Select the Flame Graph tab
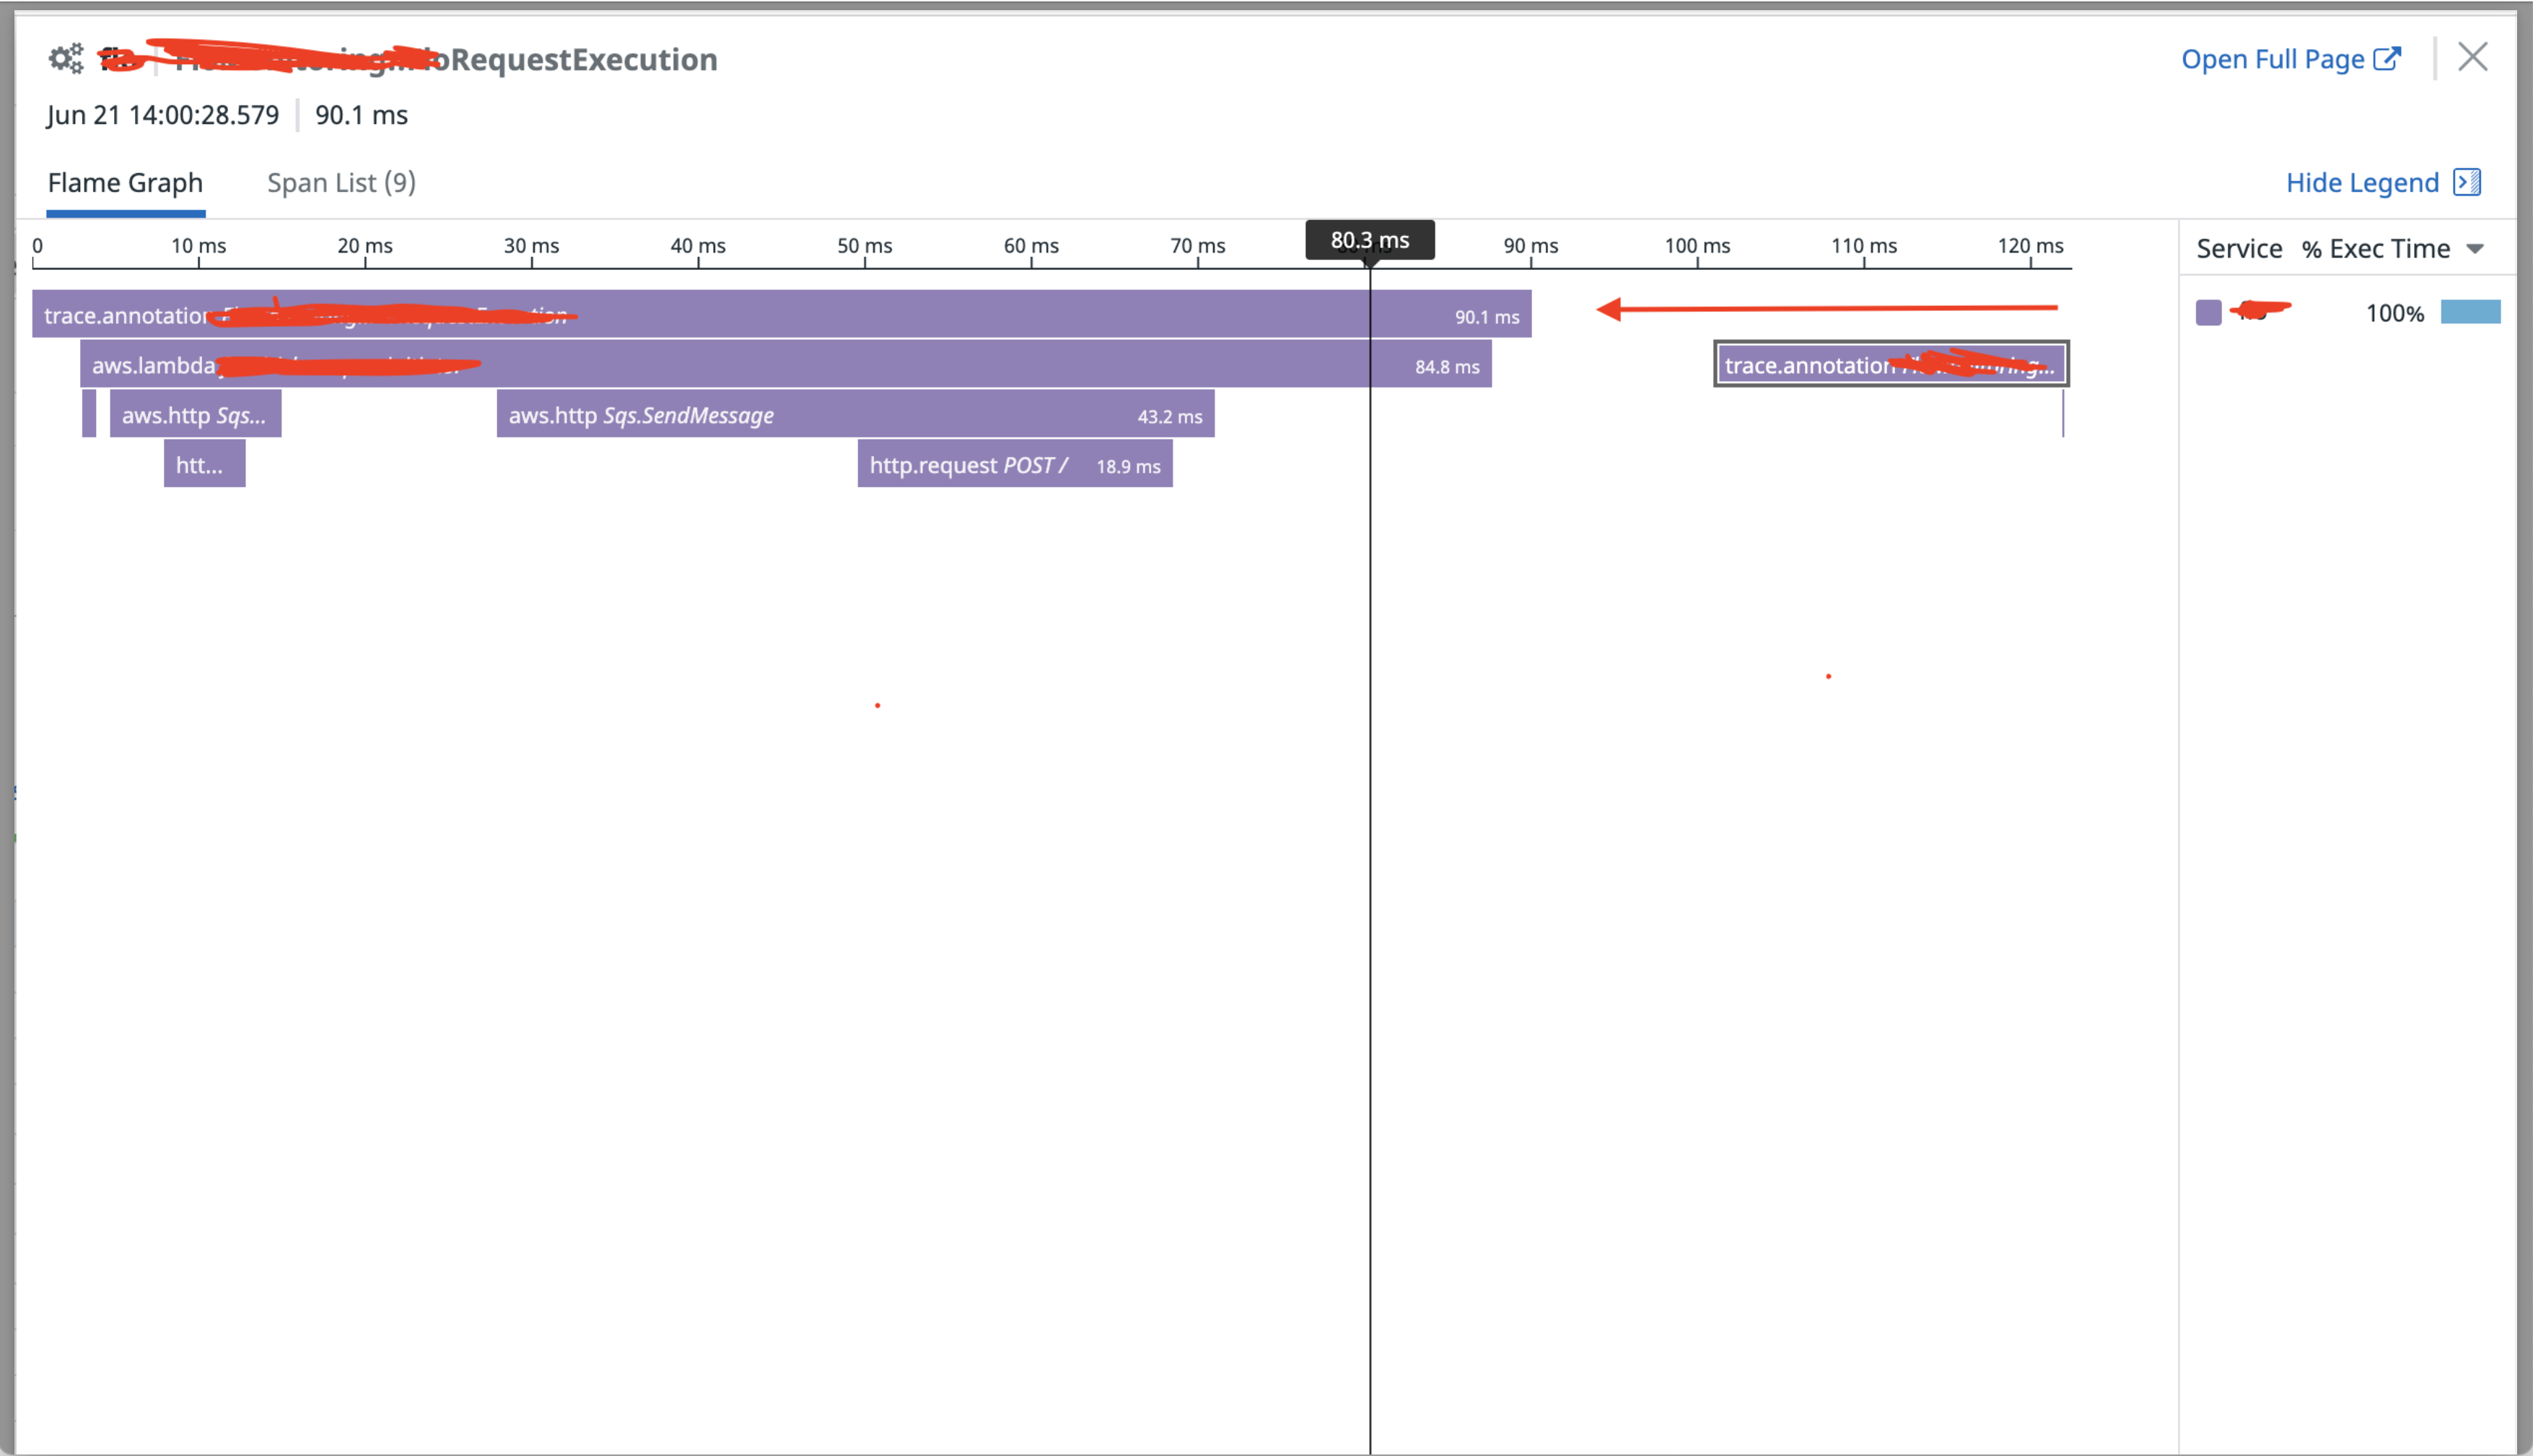Screen dimensions: 2533x1456 point(125,182)
